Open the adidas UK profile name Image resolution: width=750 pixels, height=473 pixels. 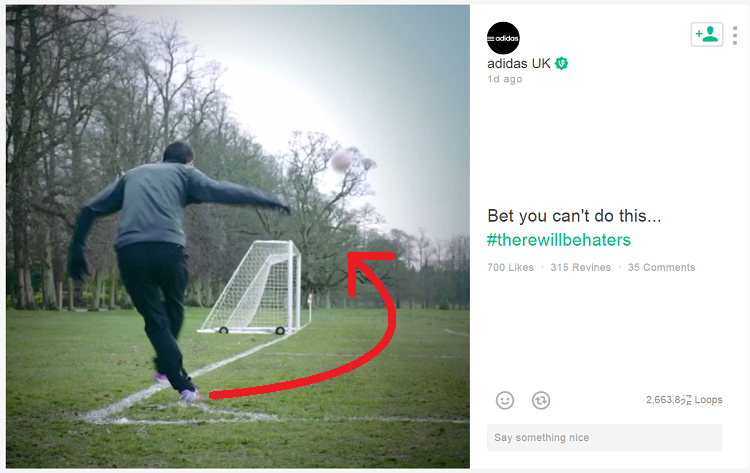[x=518, y=64]
